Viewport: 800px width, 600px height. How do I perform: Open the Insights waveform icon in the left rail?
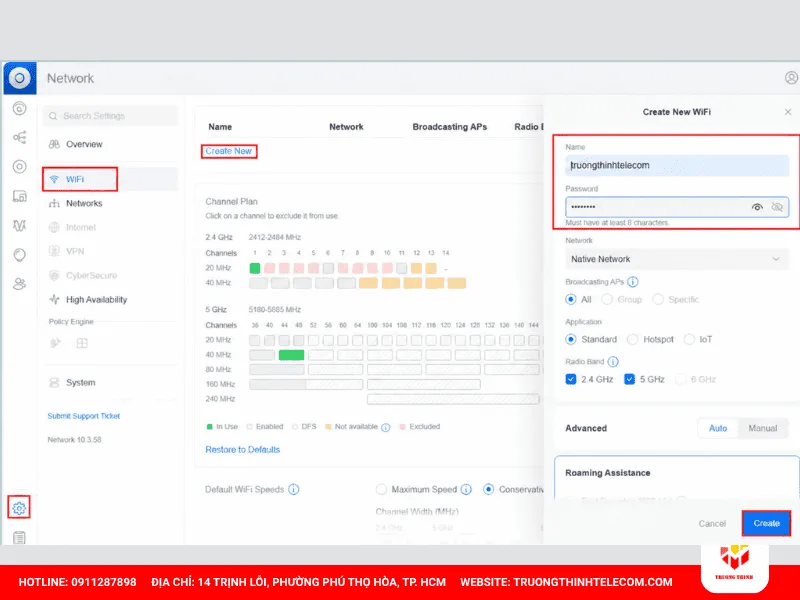pyautogui.click(x=19, y=225)
